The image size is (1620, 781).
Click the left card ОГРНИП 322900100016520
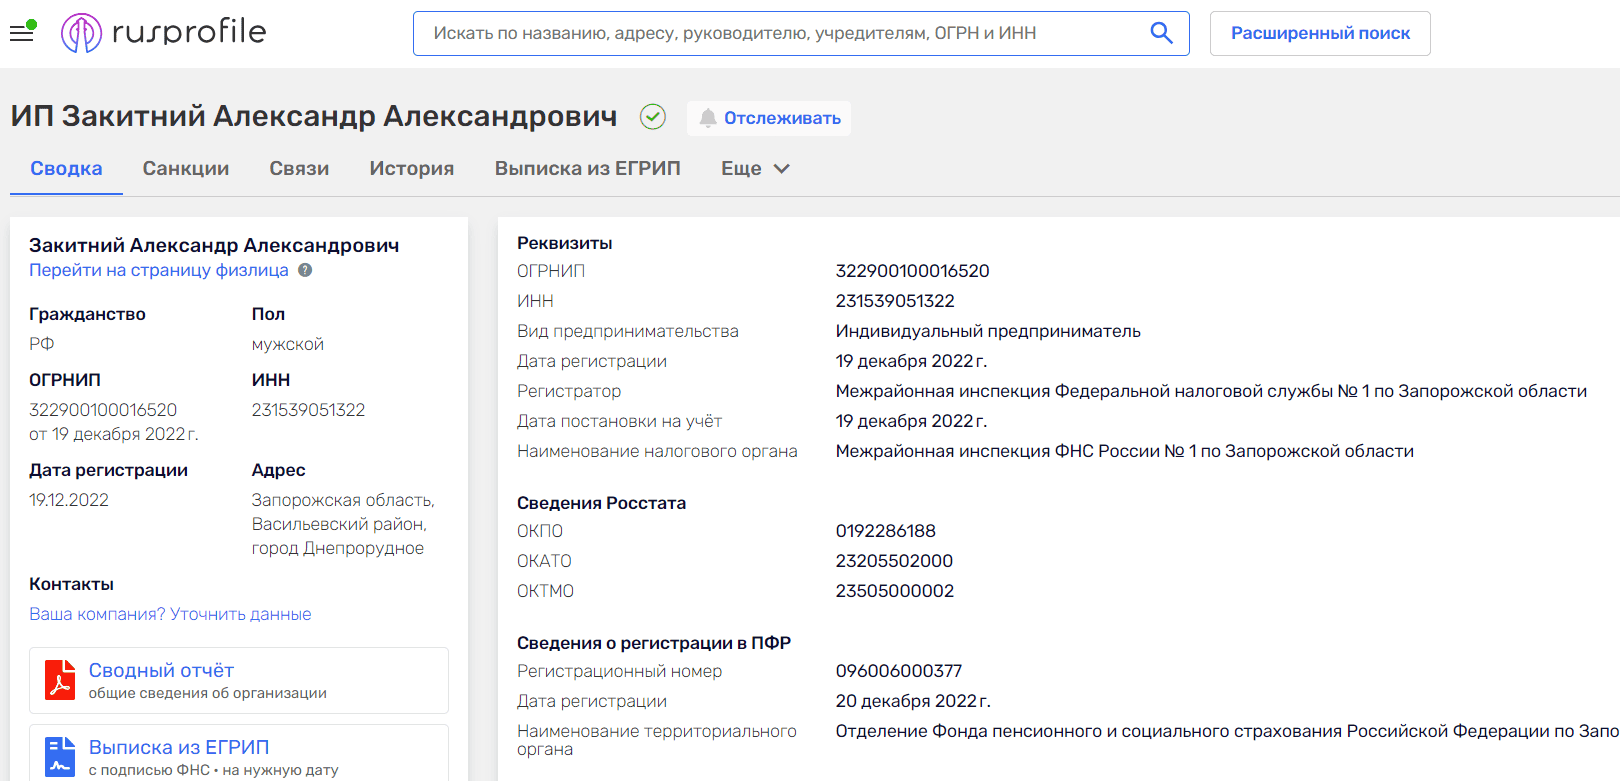click(x=103, y=410)
